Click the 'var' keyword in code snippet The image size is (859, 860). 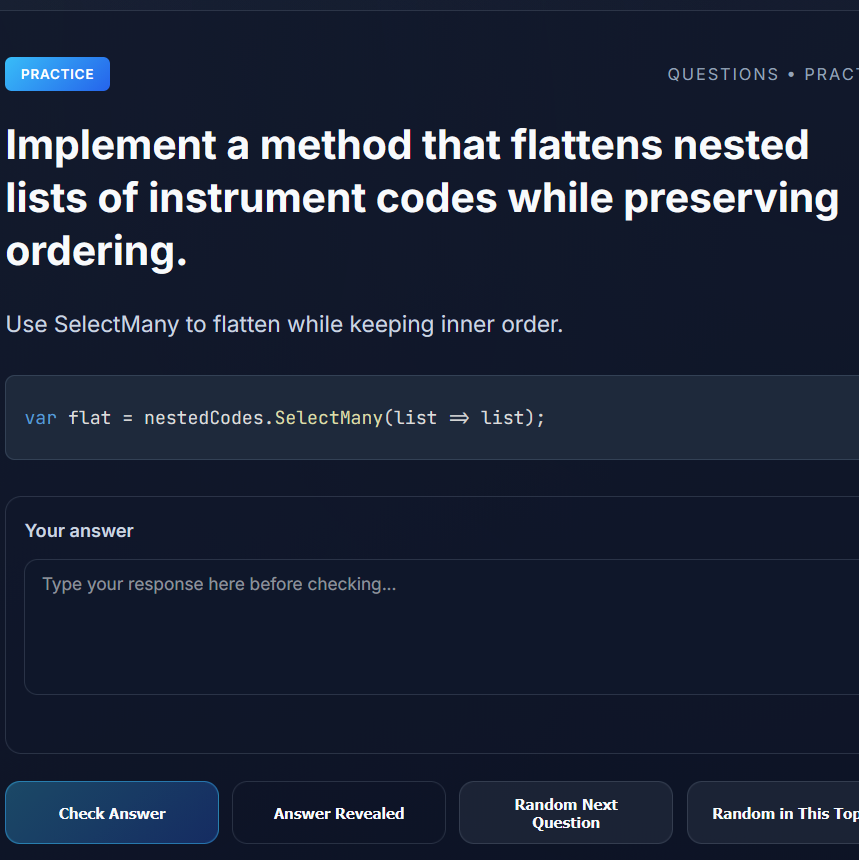[41, 417]
